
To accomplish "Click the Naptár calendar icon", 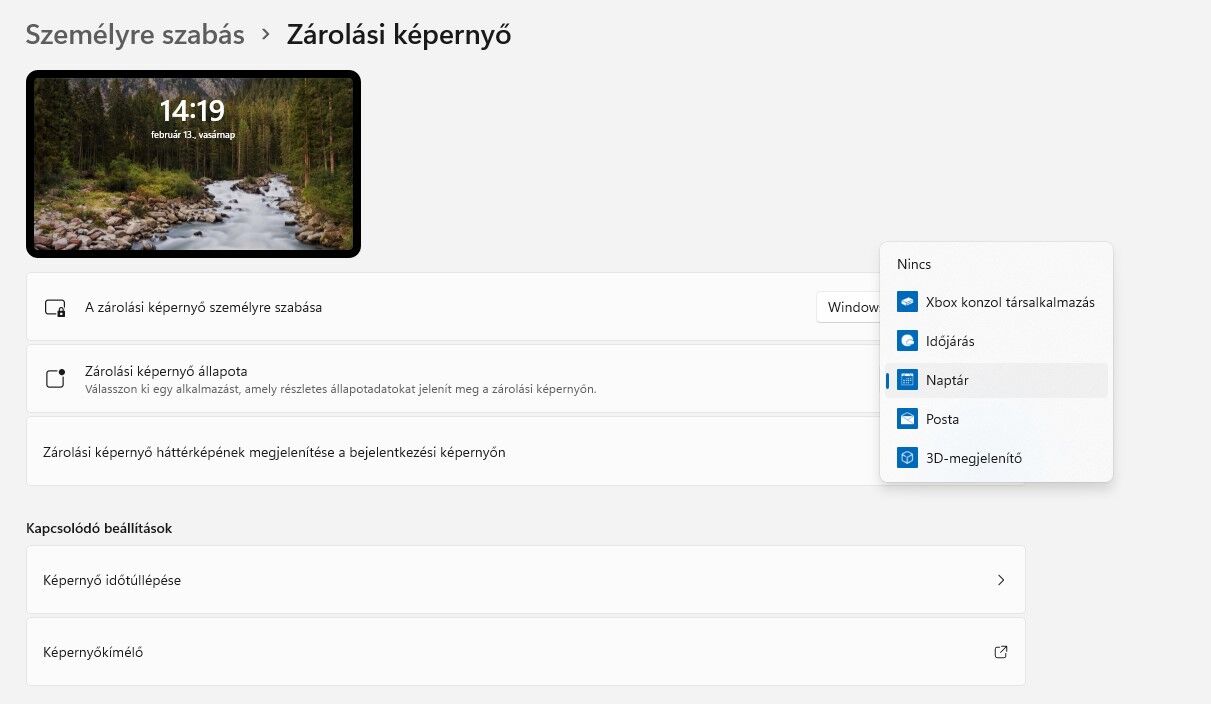I will (907, 380).
